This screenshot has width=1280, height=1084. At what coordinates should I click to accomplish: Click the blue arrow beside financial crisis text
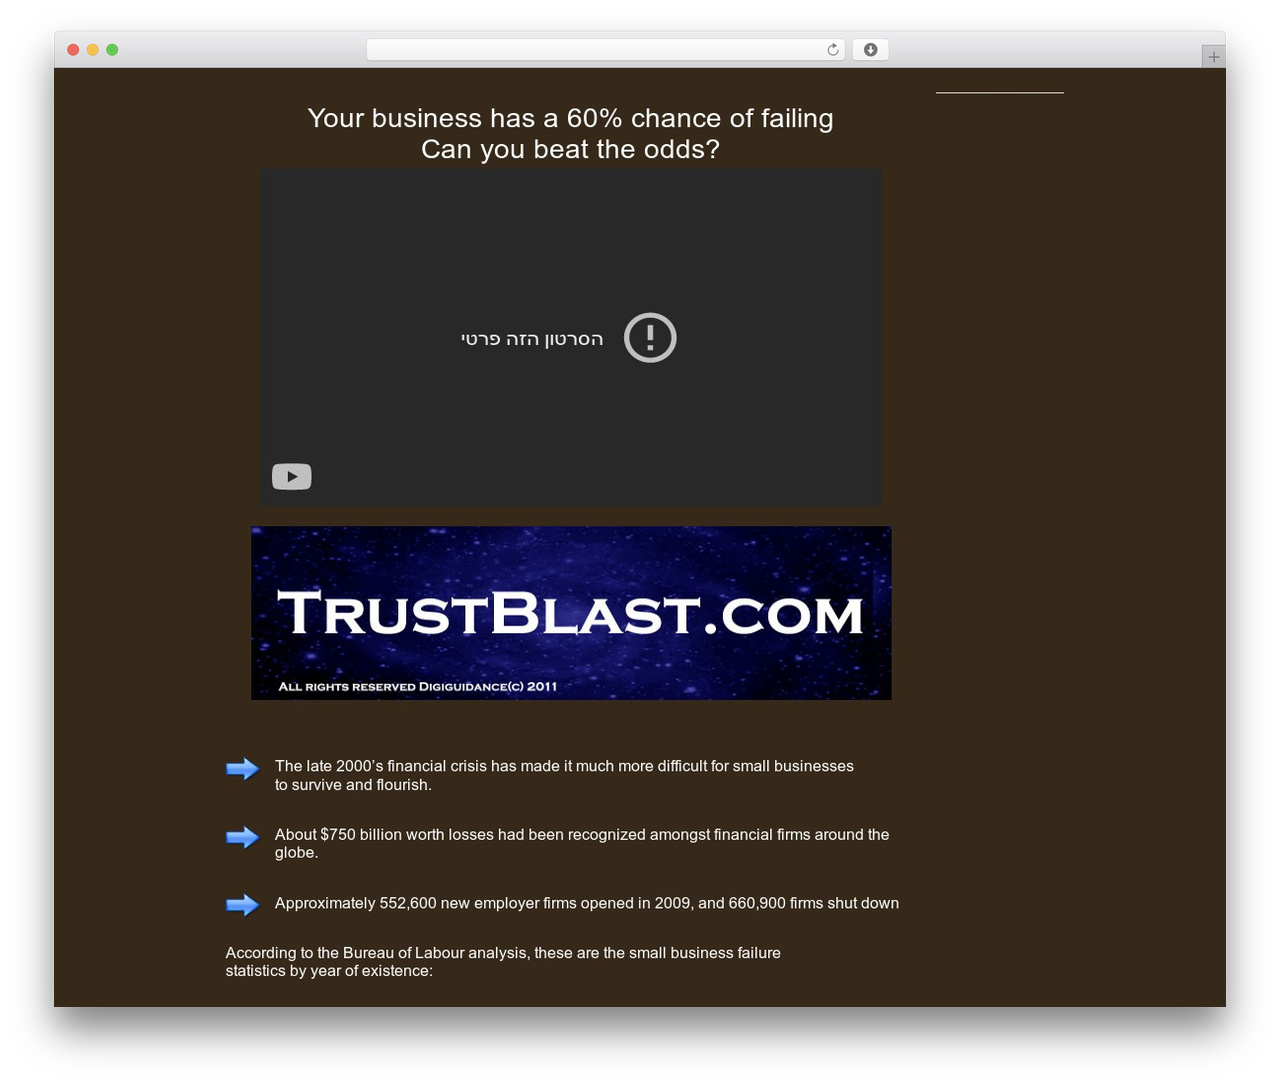243,769
